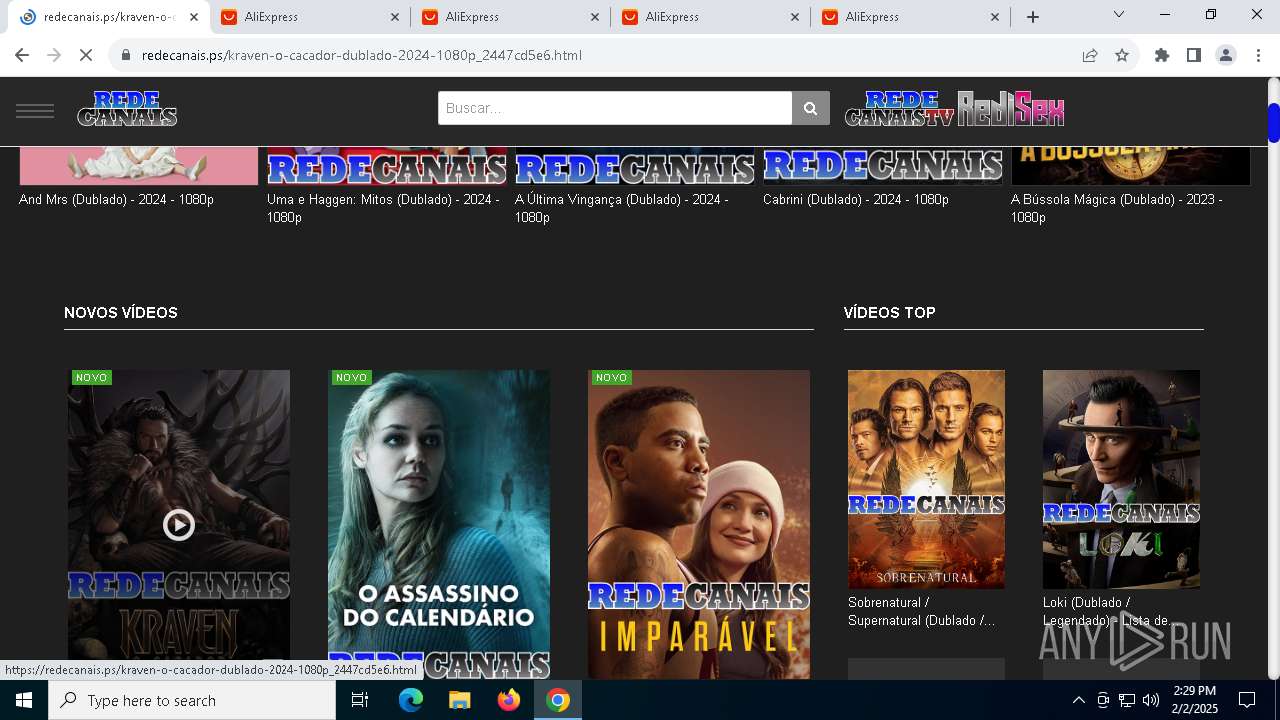Screen dimensions: 1280x720
Task: Click the And Mrs thumbnail image
Action: pos(139,166)
